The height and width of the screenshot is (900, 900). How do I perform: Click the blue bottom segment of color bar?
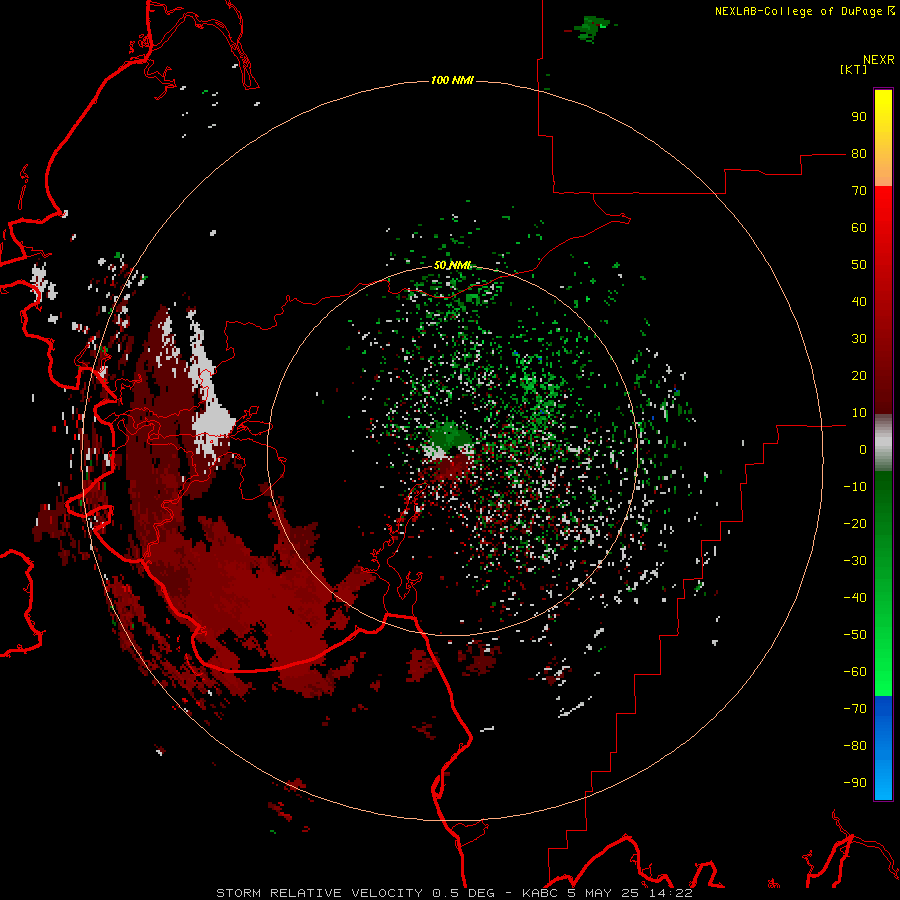point(883,748)
